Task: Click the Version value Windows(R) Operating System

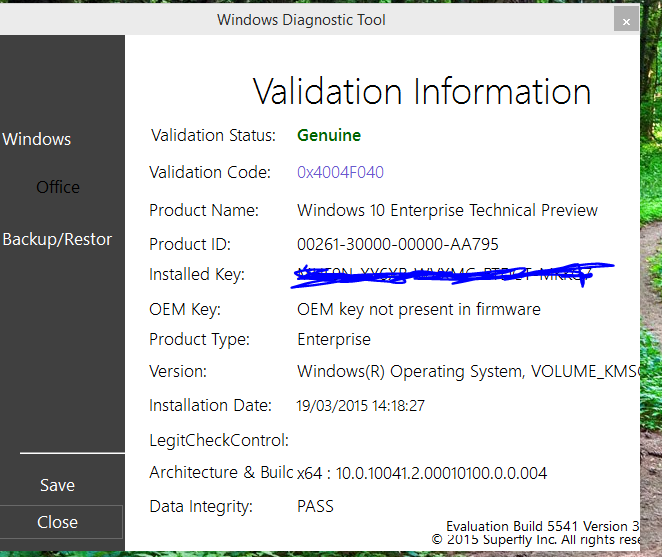Action: pos(468,372)
